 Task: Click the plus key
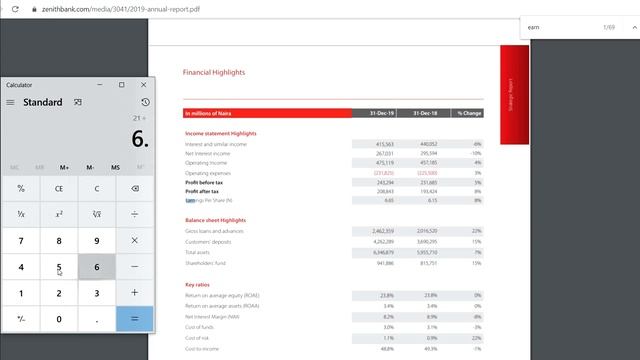tap(135, 293)
